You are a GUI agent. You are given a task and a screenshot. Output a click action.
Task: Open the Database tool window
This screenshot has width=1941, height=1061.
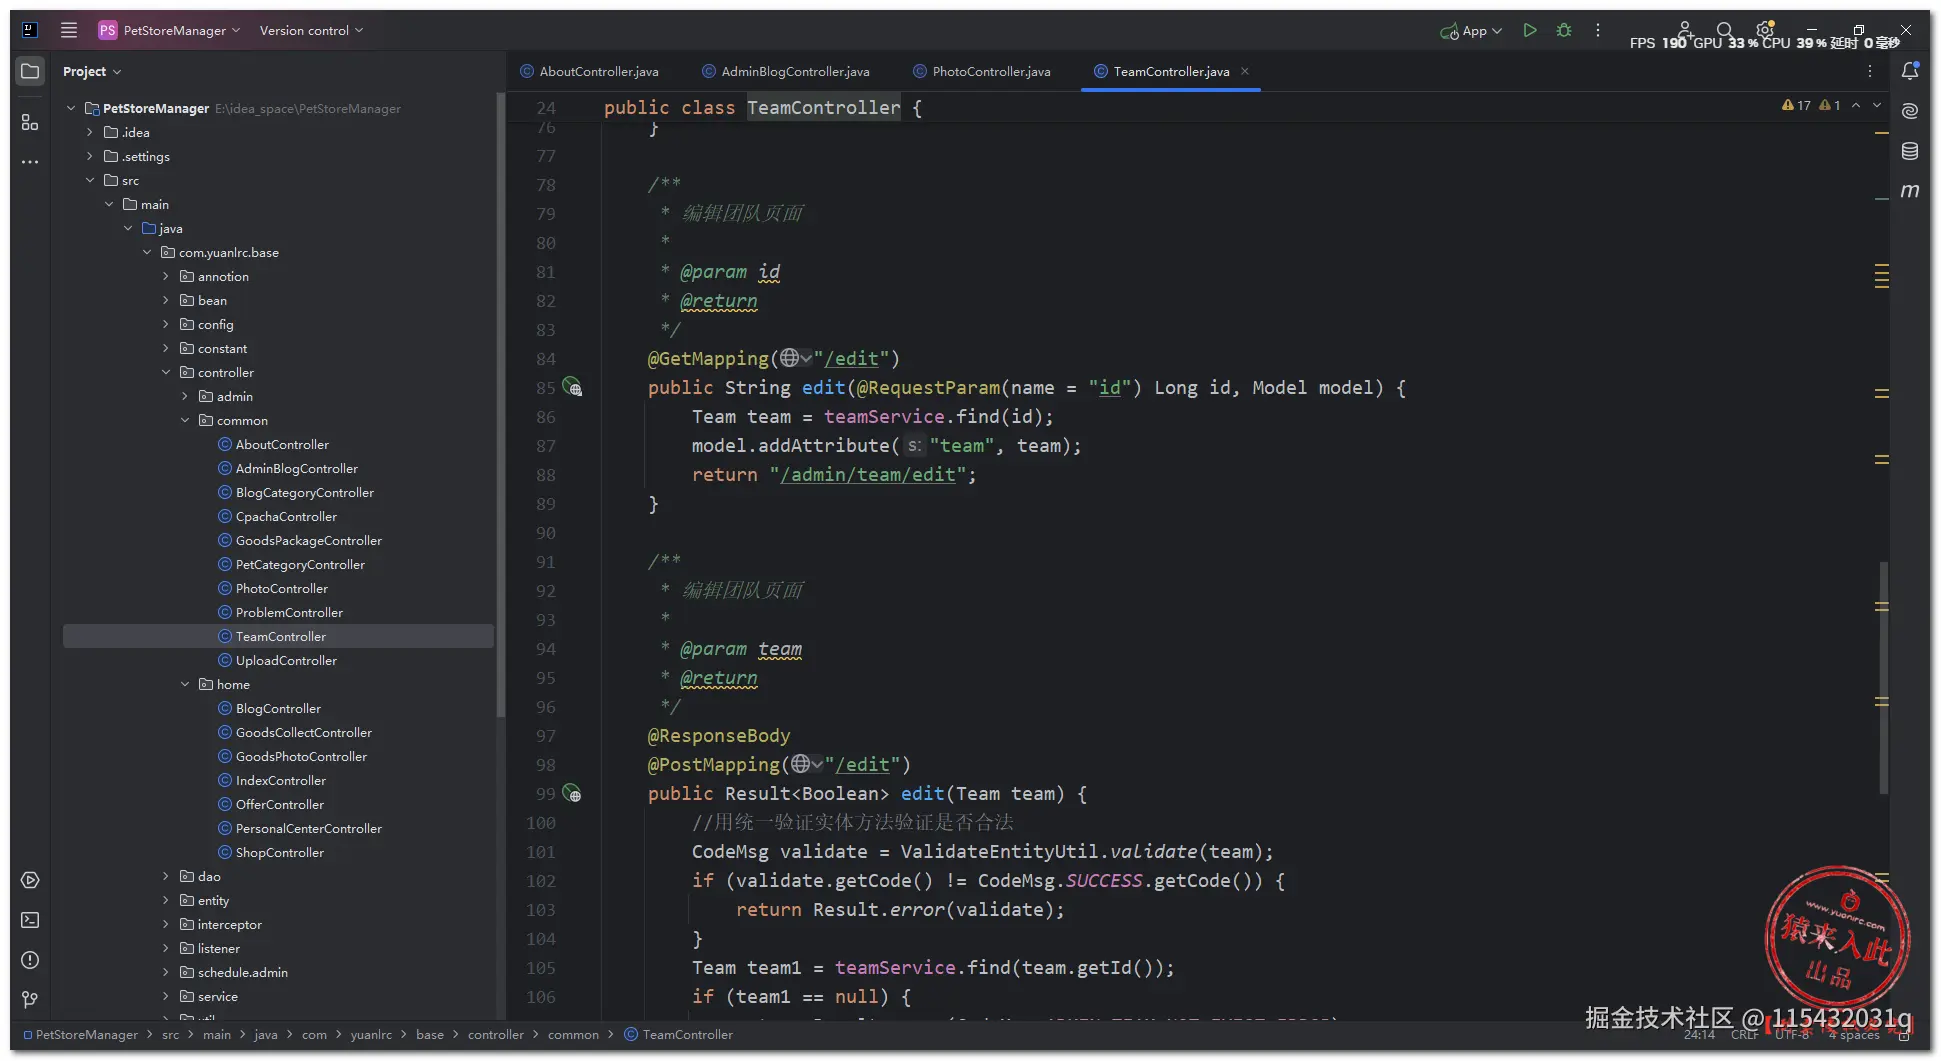click(1910, 151)
